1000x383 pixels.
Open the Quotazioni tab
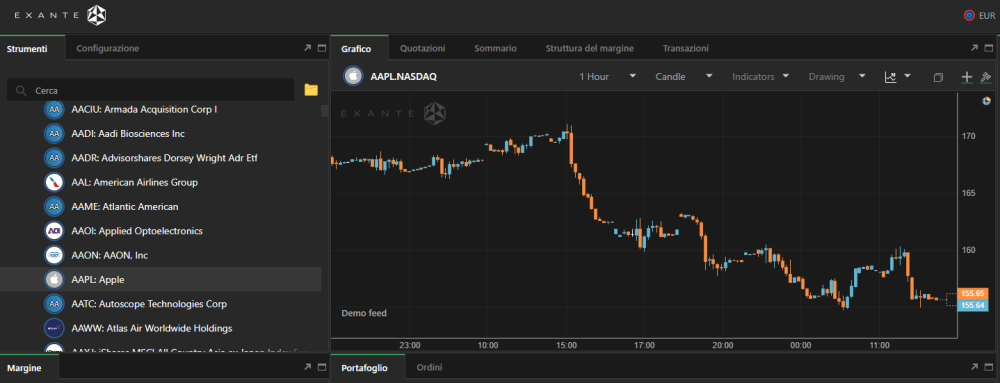pos(422,48)
